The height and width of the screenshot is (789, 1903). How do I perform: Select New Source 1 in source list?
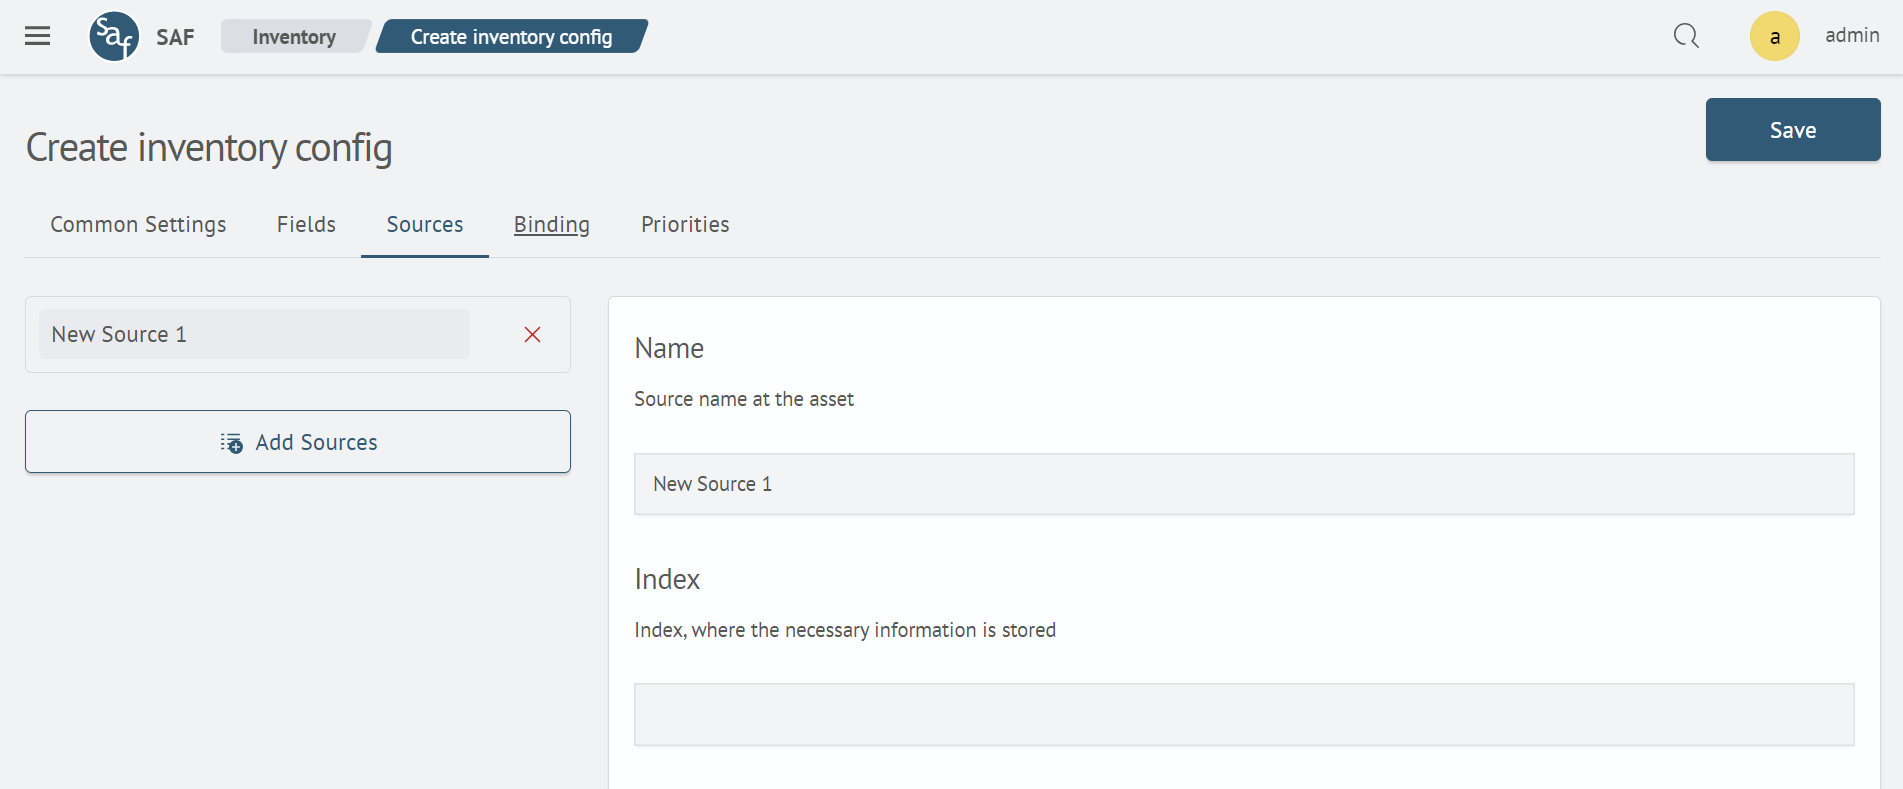[254, 334]
